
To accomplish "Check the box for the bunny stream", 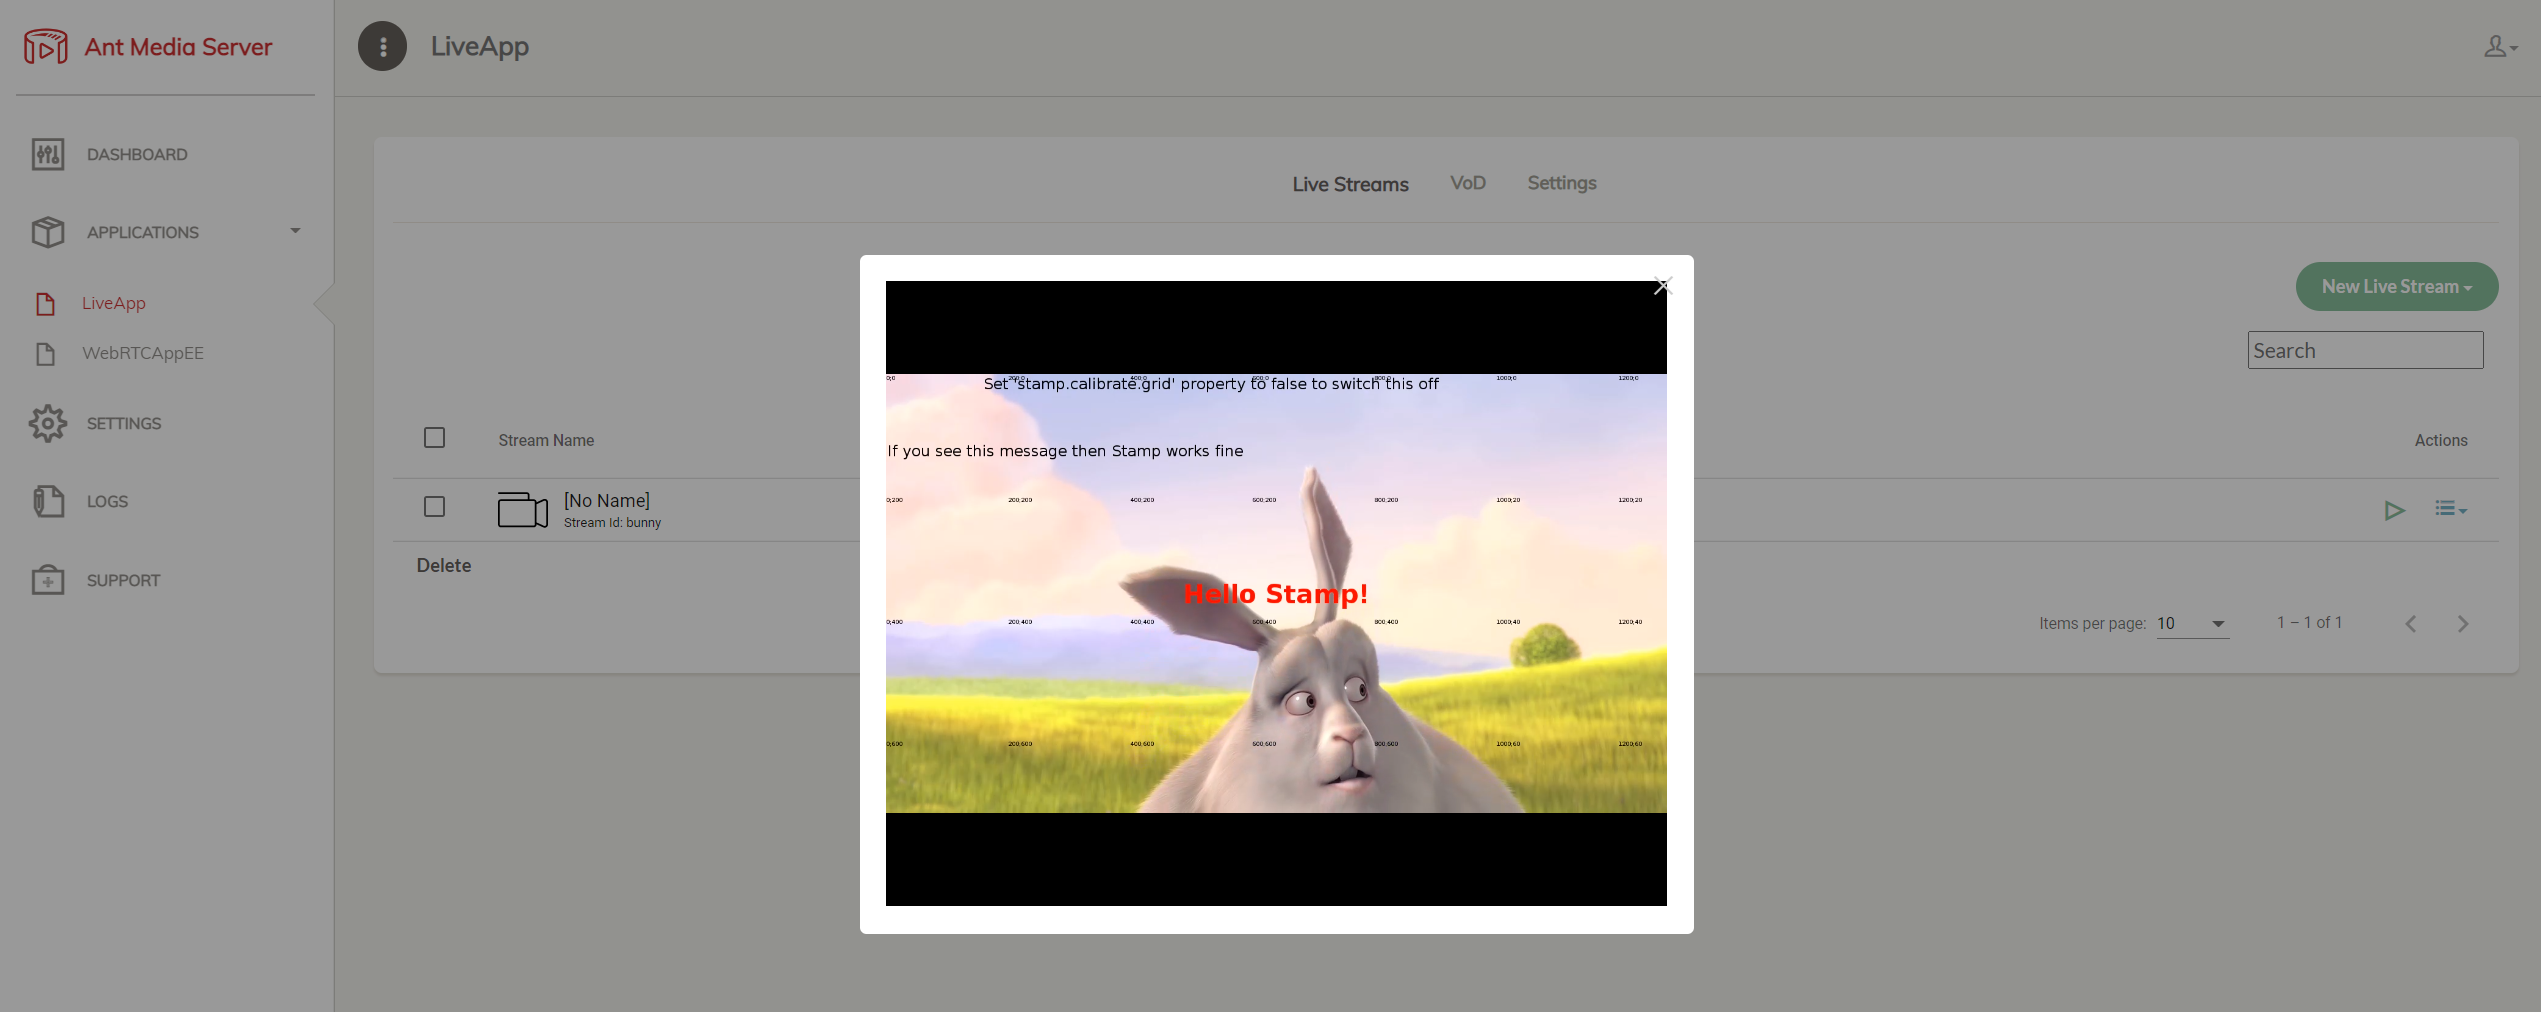I will 434,507.
